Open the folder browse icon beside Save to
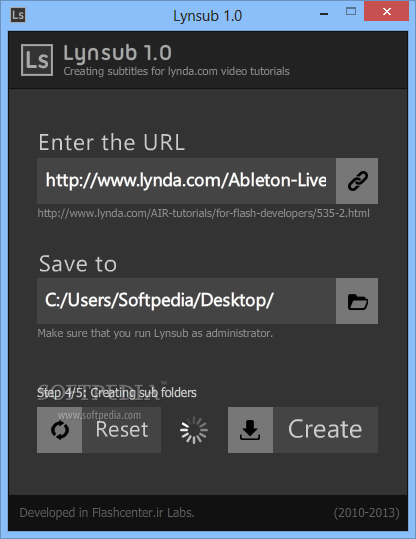This screenshot has width=416, height=539. [357, 301]
